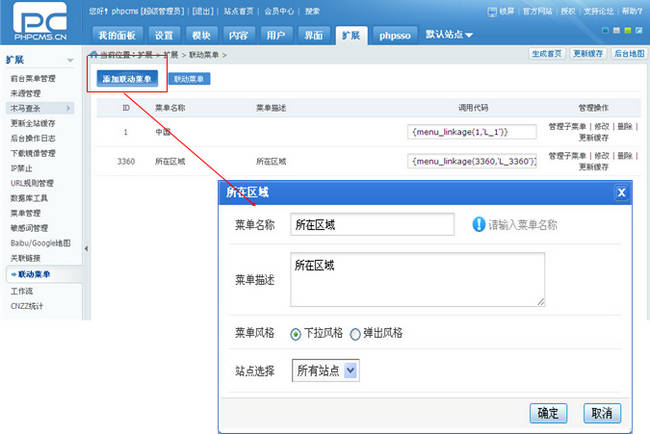Screen dimensions: 650x434
Task: Select the 下拉风格 radio button
Action: pyautogui.click(x=296, y=333)
